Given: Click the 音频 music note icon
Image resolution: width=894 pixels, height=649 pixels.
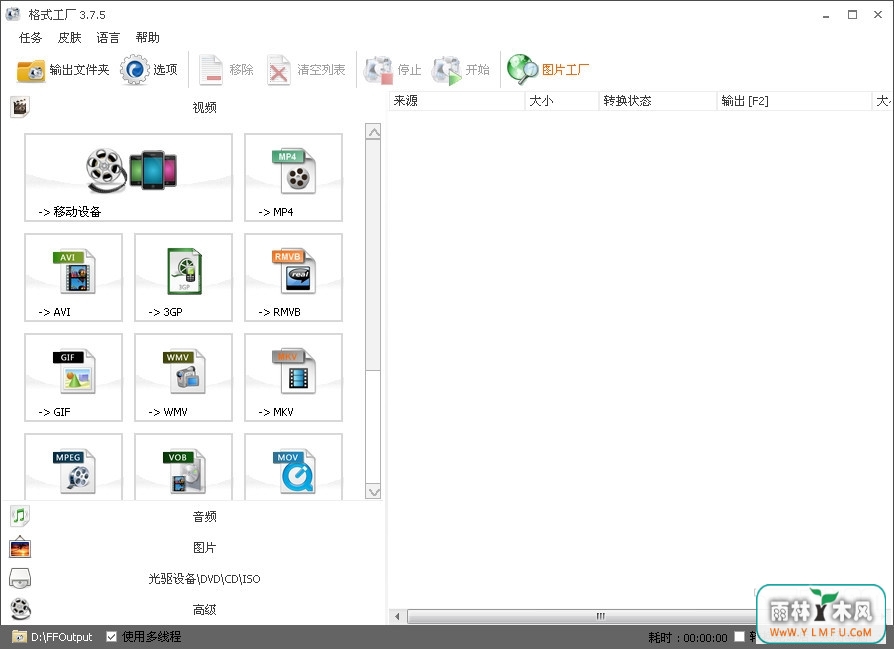Looking at the screenshot, I should (20, 516).
